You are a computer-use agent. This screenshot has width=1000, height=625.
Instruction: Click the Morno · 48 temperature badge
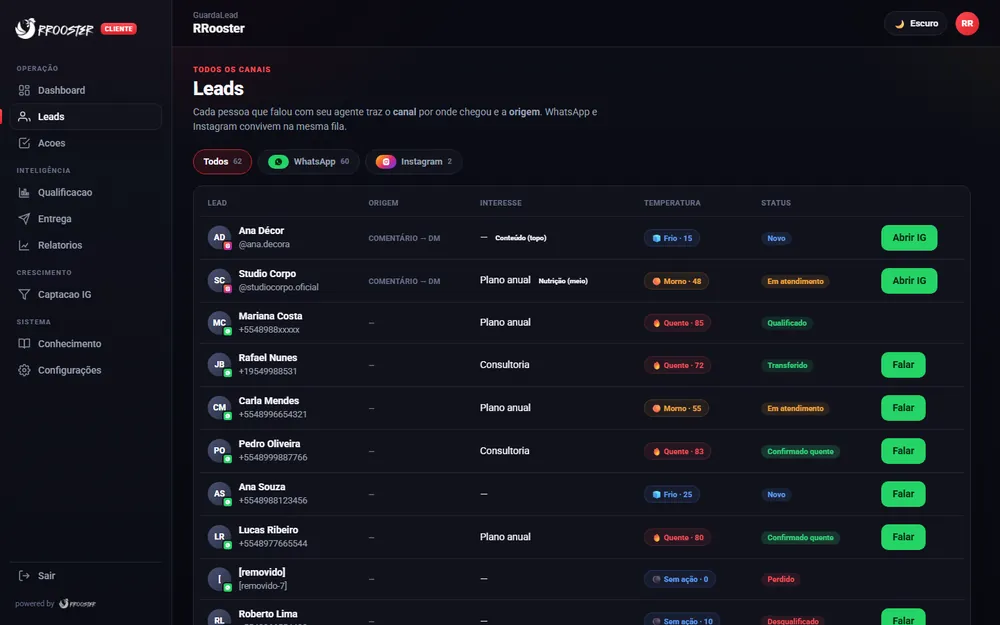click(676, 281)
